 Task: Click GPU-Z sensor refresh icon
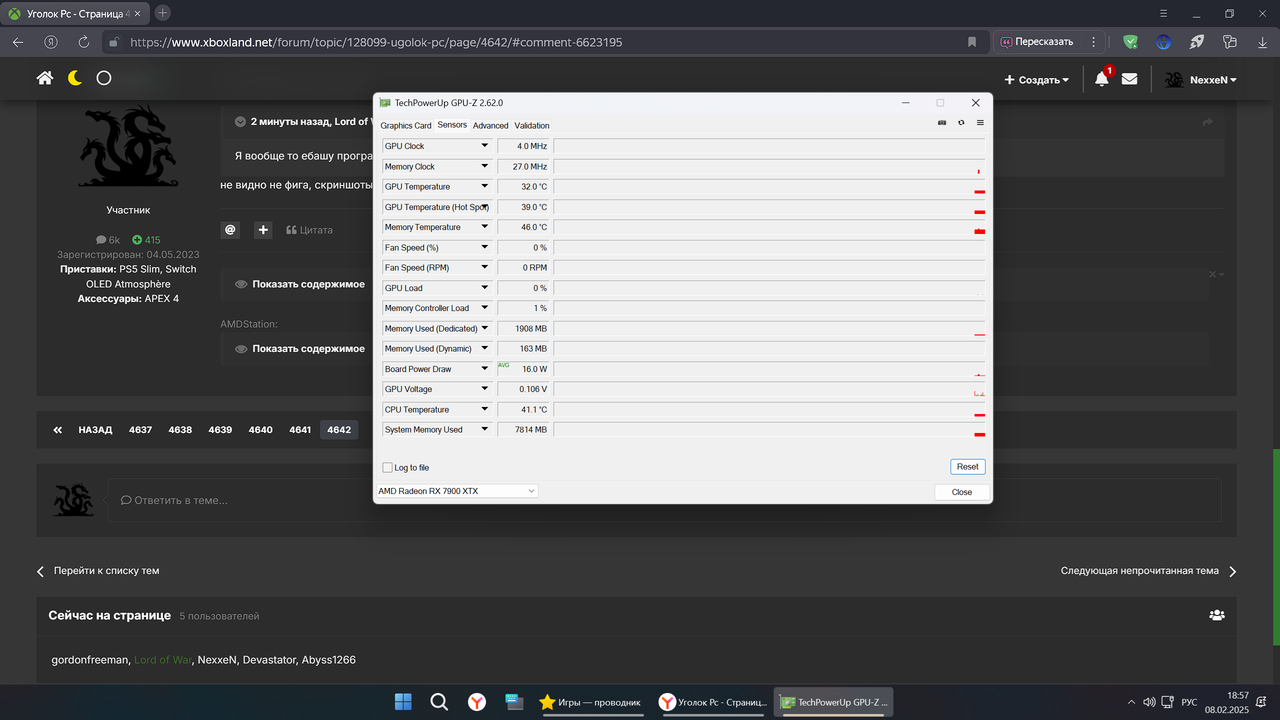coord(961,123)
